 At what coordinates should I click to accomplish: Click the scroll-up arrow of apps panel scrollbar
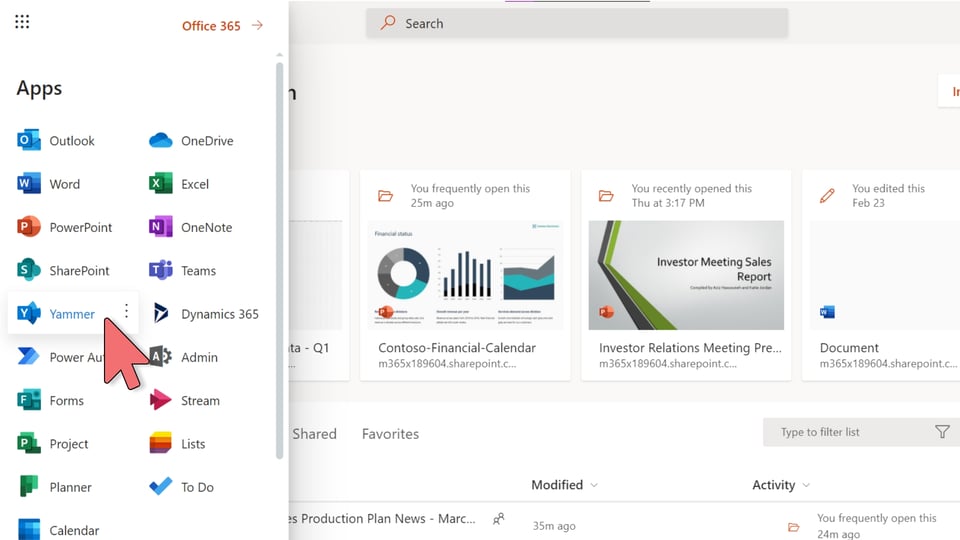click(x=279, y=55)
